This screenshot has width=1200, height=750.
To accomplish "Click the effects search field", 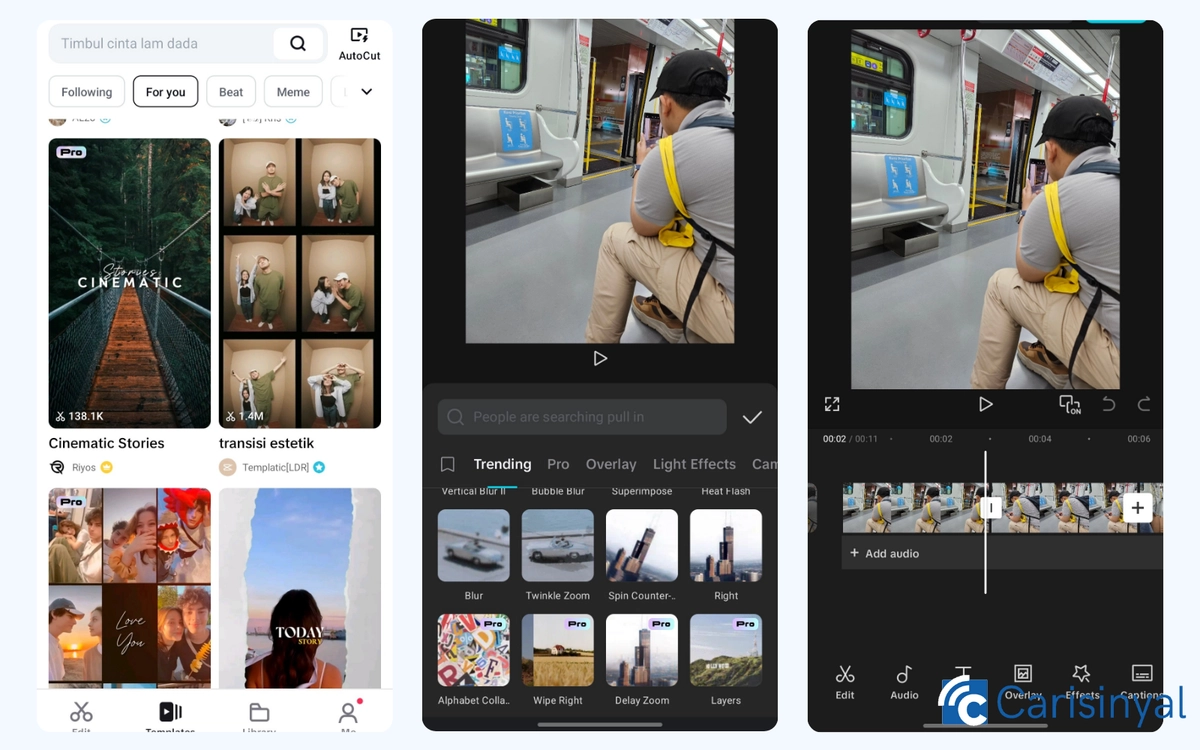I will coord(582,417).
